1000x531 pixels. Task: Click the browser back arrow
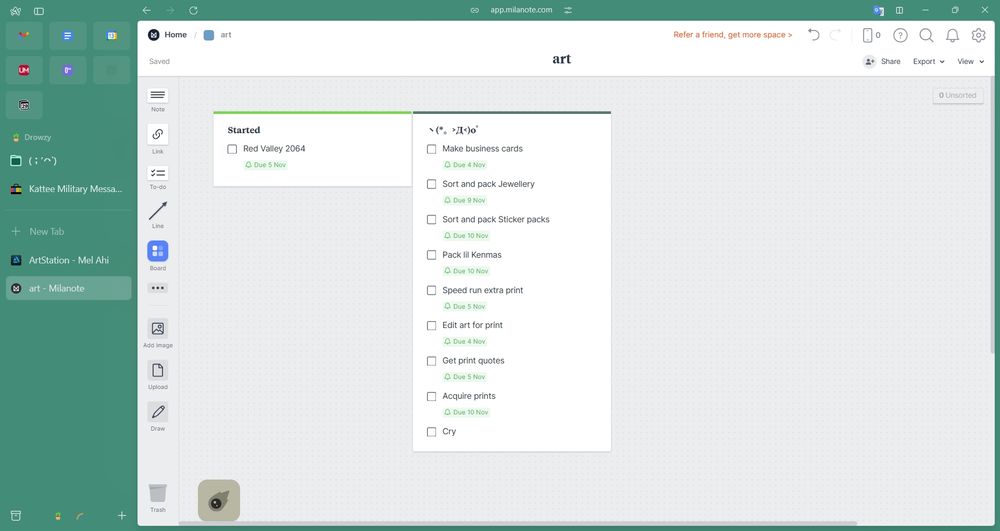click(x=147, y=10)
